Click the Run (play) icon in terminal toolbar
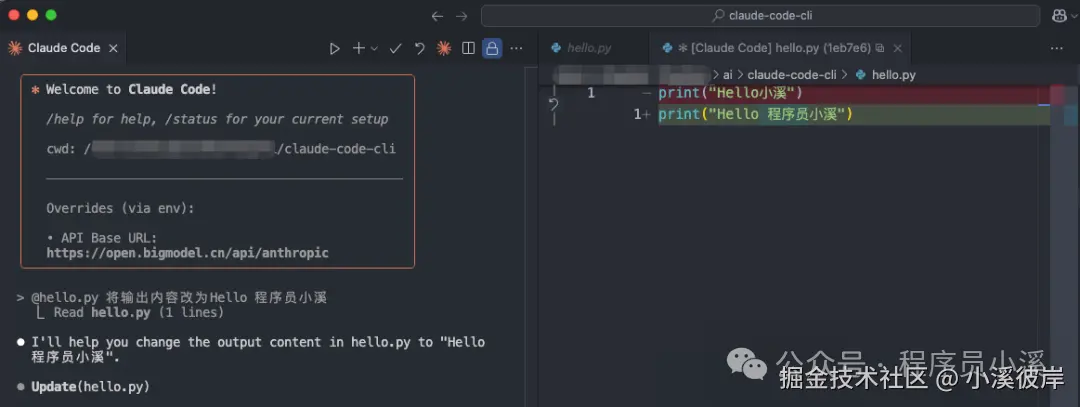The image size is (1080, 407). [x=335, y=48]
